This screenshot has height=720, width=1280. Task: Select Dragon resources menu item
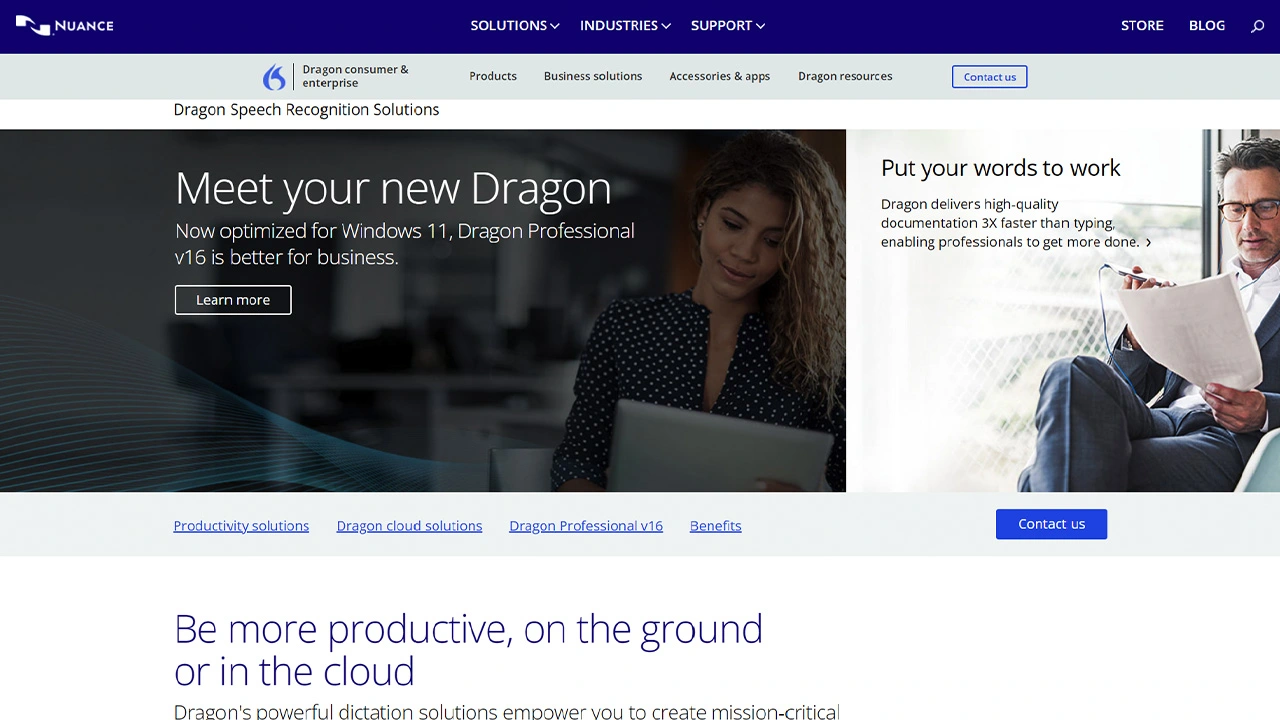(845, 76)
